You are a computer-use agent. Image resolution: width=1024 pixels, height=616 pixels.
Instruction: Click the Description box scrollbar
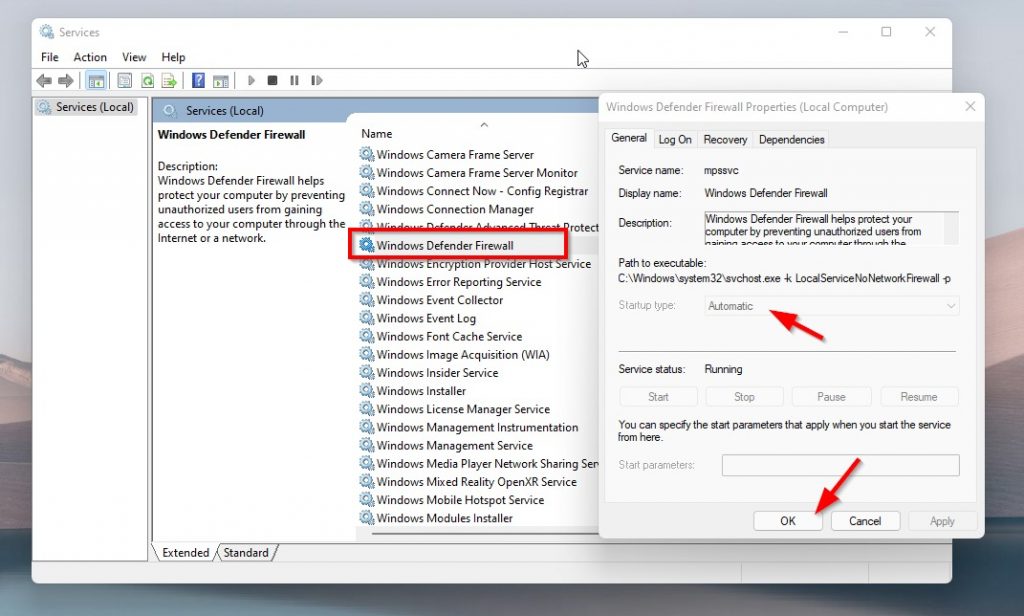click(951, 228)
